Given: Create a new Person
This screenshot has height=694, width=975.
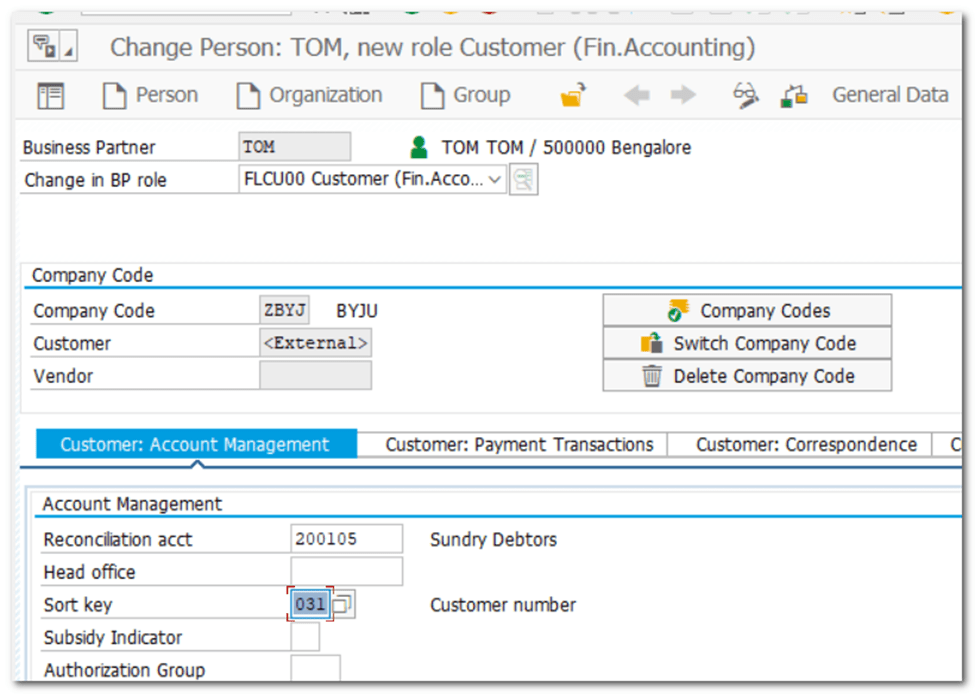Looking at the screenshot, I should click(151, 96).
